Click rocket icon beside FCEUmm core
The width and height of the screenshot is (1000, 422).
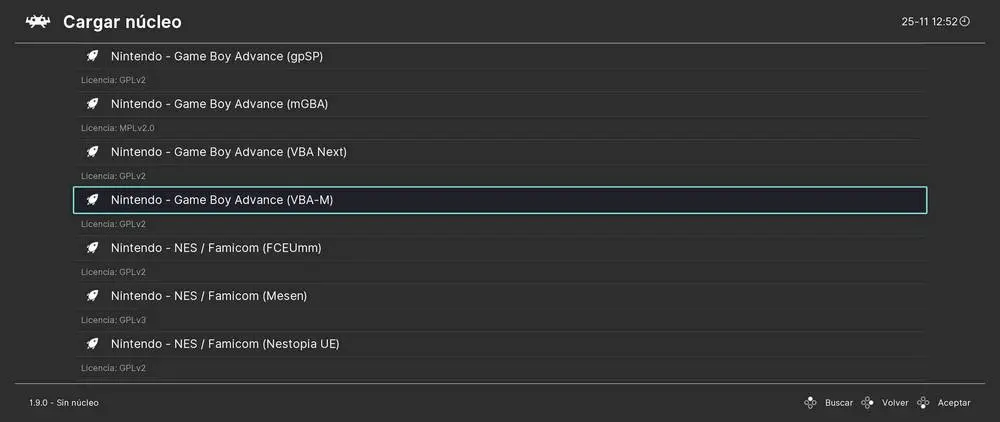click(92, 248)
